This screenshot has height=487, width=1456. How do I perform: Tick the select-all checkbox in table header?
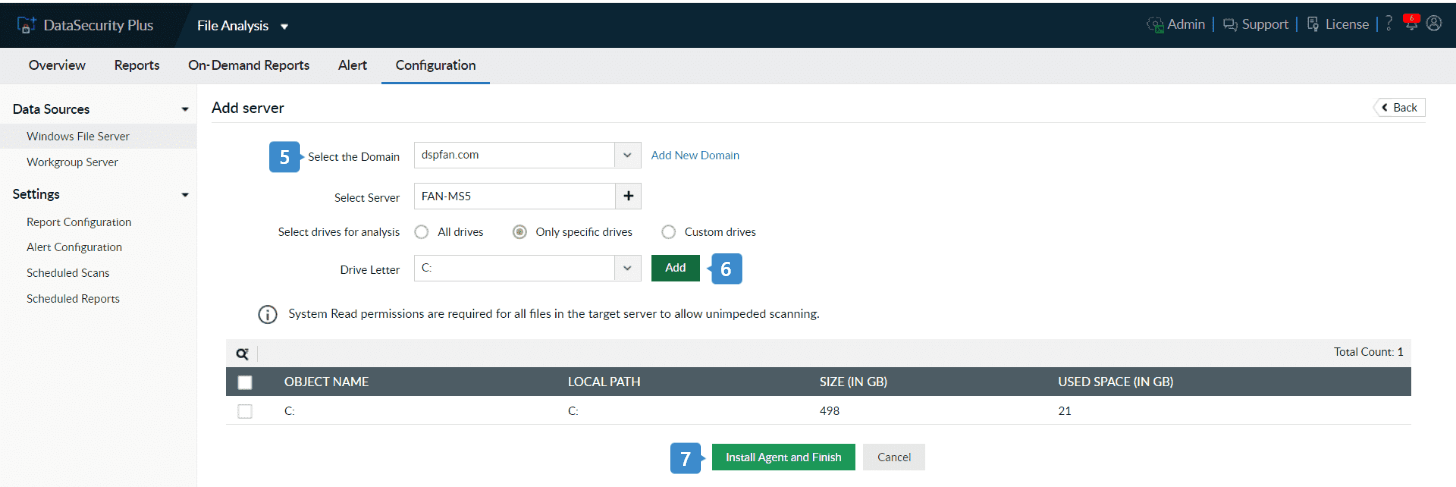[245, 382]
